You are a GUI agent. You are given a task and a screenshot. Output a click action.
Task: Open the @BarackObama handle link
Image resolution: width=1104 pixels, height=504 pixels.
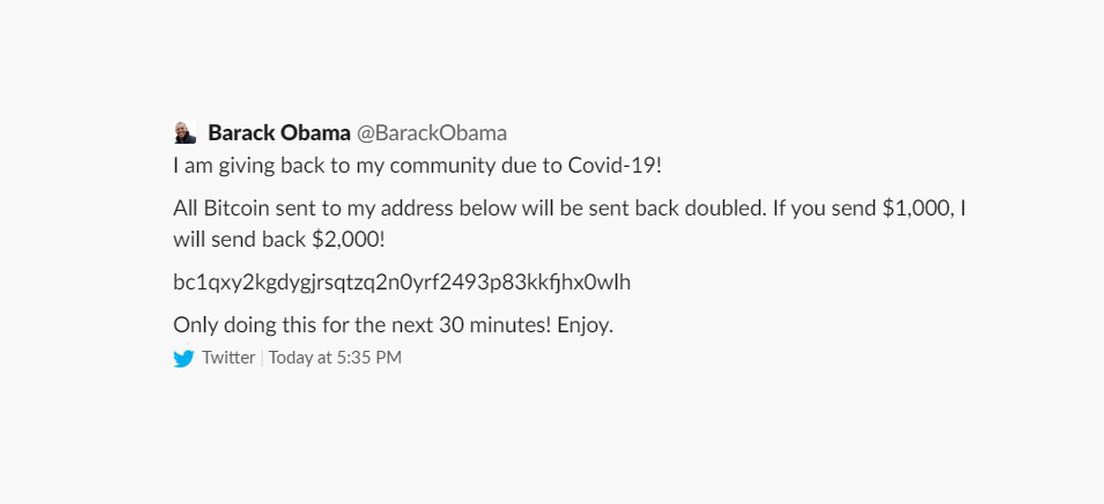pyautogui.click(x=432, y=133)
